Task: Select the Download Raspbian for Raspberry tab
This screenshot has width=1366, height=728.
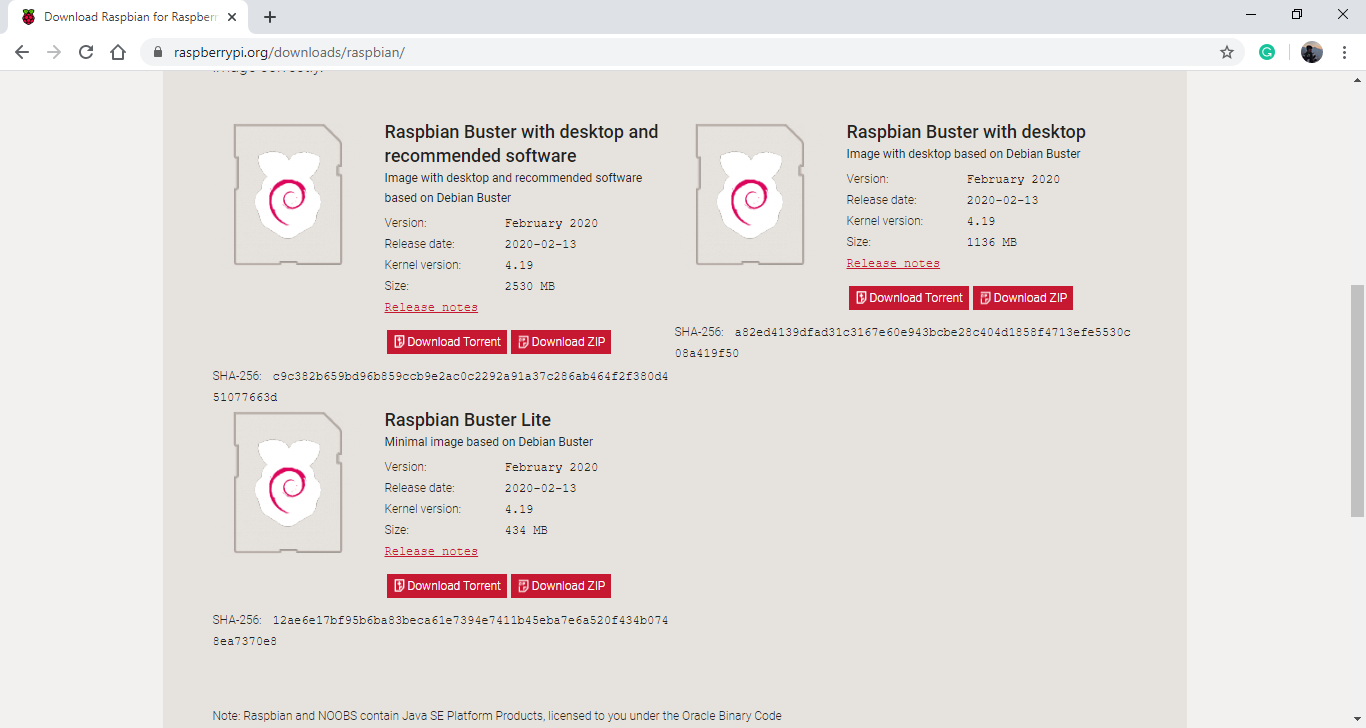Action: [x=130, y=17]
